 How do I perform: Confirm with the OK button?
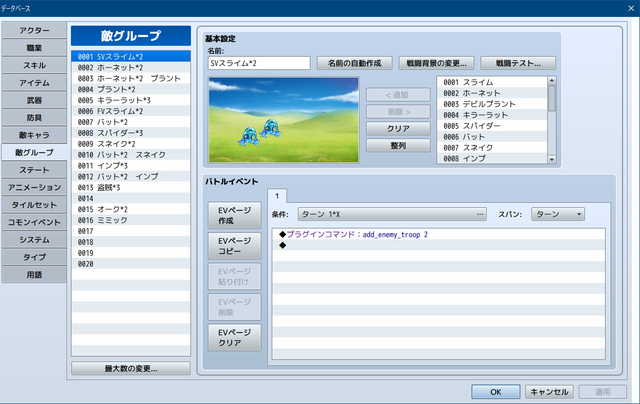point(496,392)
